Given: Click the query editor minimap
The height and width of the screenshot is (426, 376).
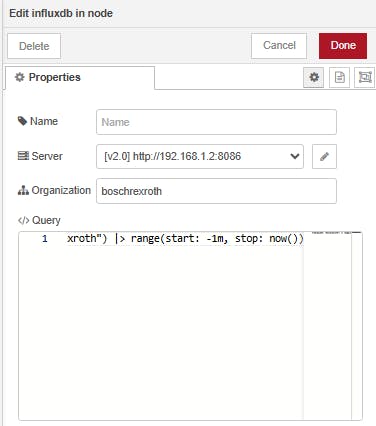Looking at the screenshot, I should 327,325.
